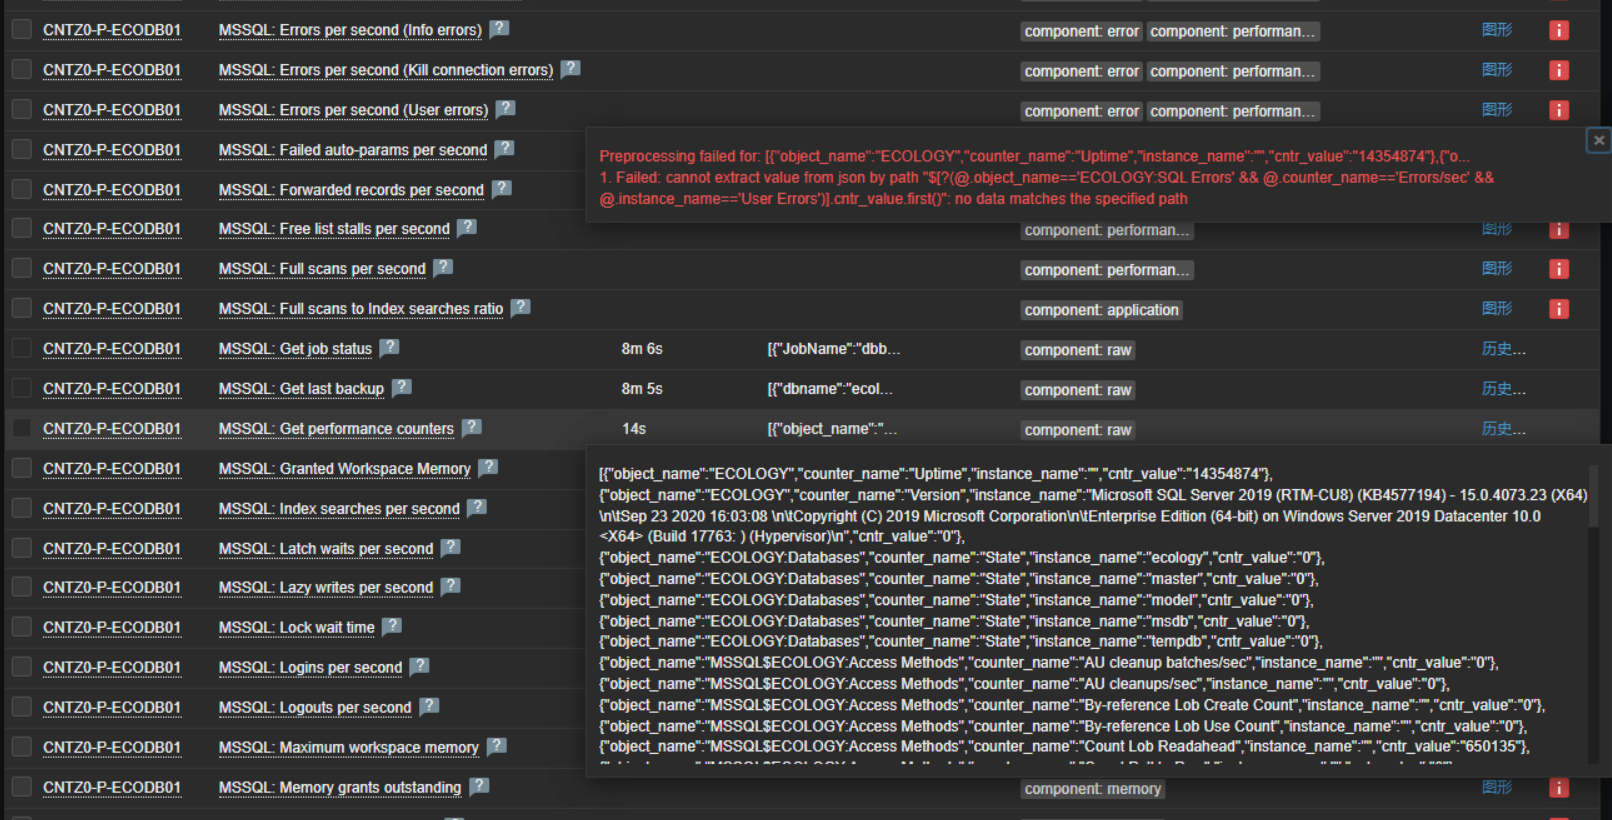The height and width of the screenshot is (820, 1612).
Task: Open MSSQL: Granted Workspace Memory item link
Action: click(x=344, y=469)
